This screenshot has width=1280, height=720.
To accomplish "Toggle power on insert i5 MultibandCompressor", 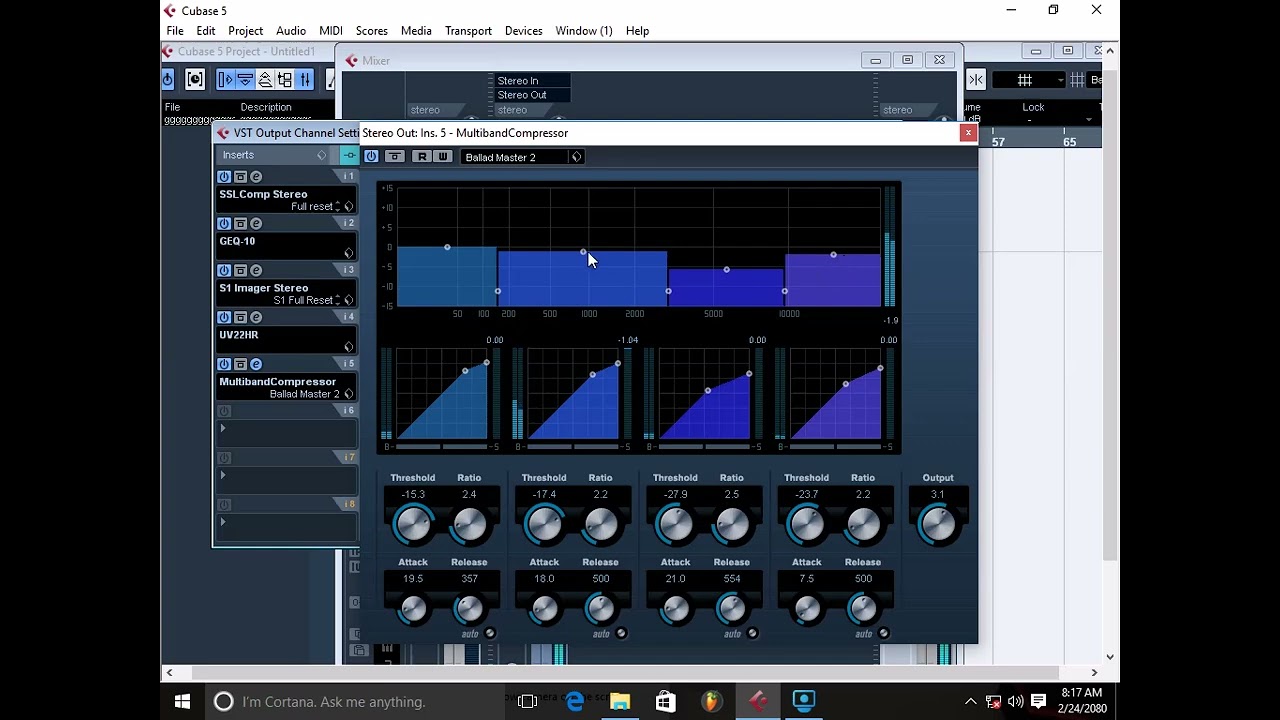I will click(224, 365).
